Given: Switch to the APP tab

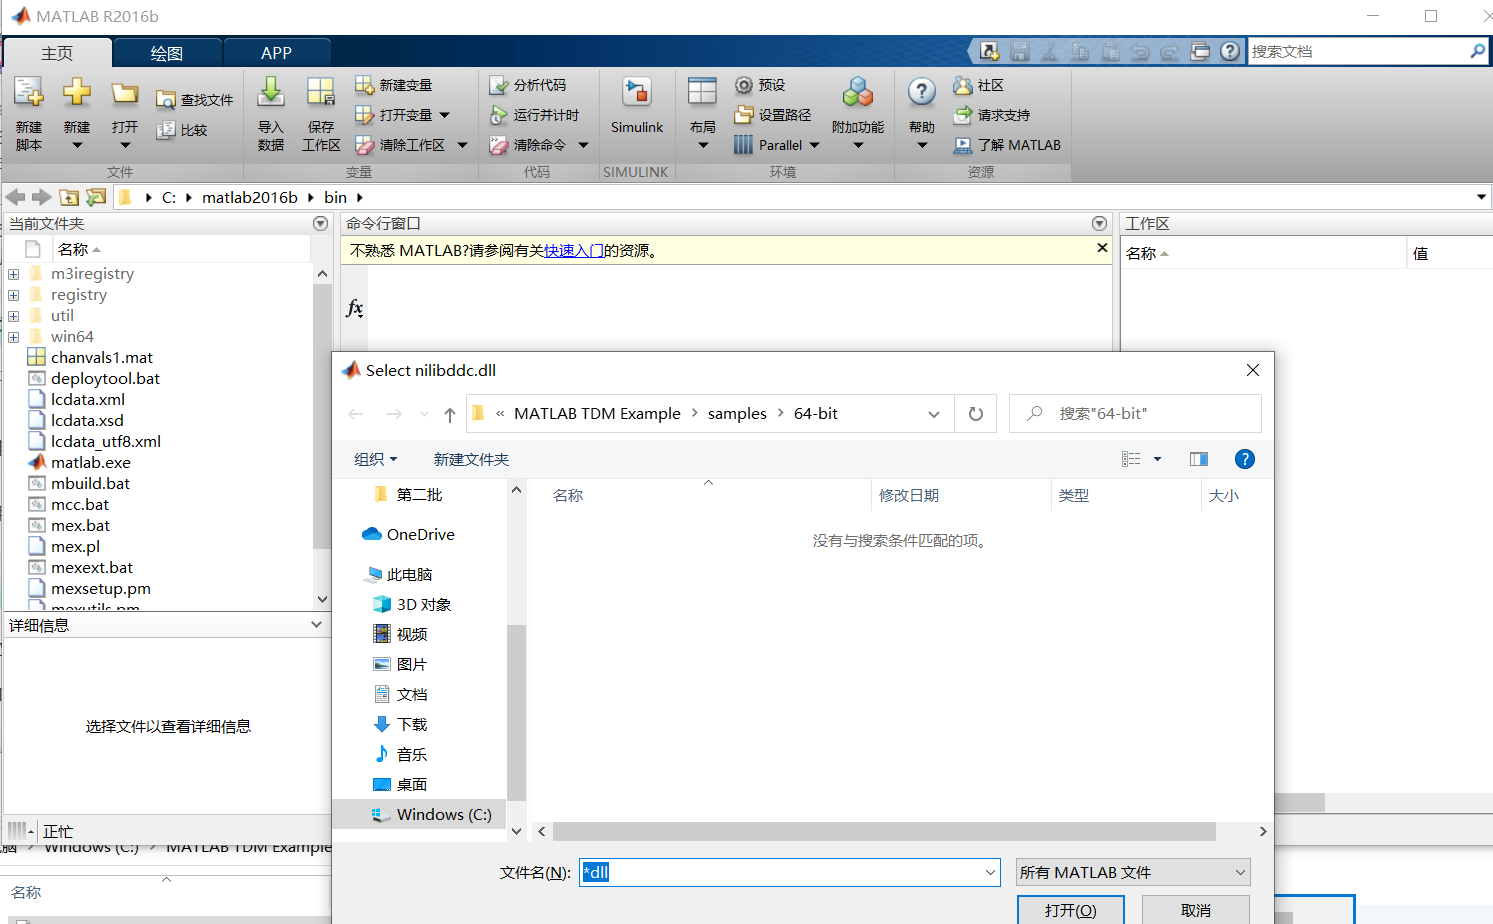Looking at the screenshot, I should (x=276, y=53).
